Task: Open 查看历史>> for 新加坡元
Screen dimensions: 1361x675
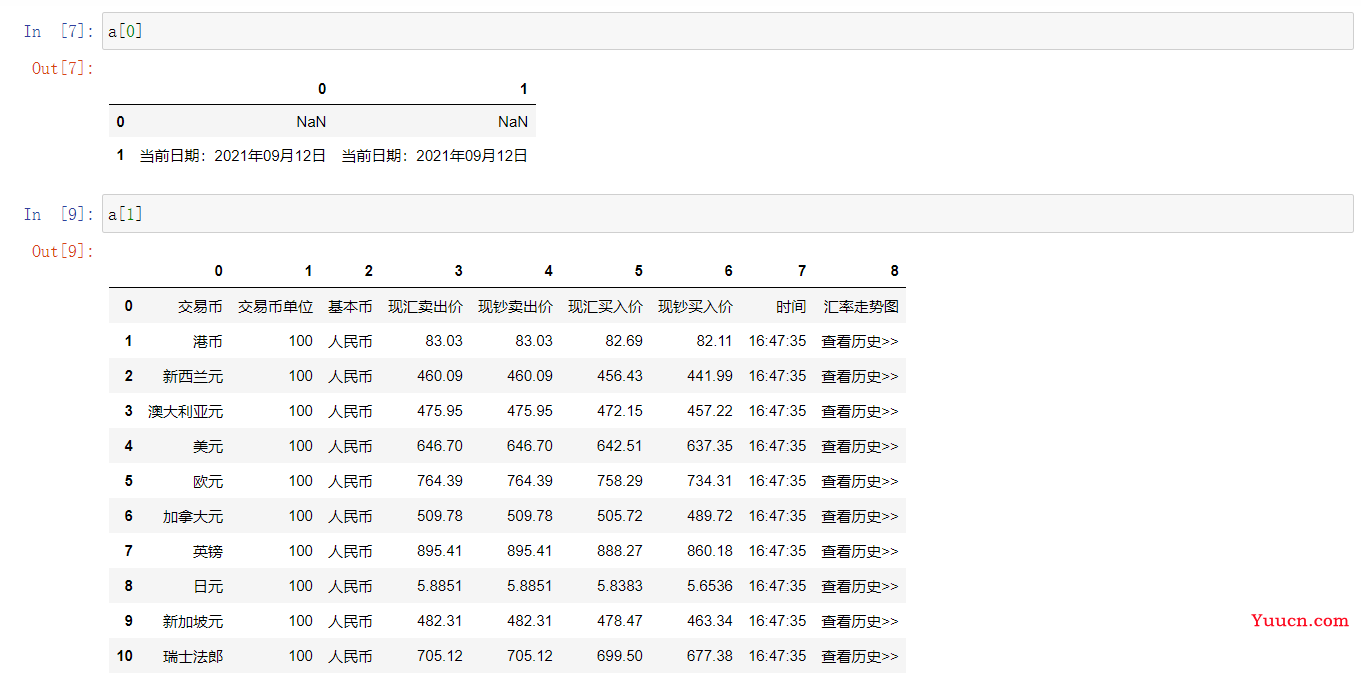Action: [x=860, y=621]
